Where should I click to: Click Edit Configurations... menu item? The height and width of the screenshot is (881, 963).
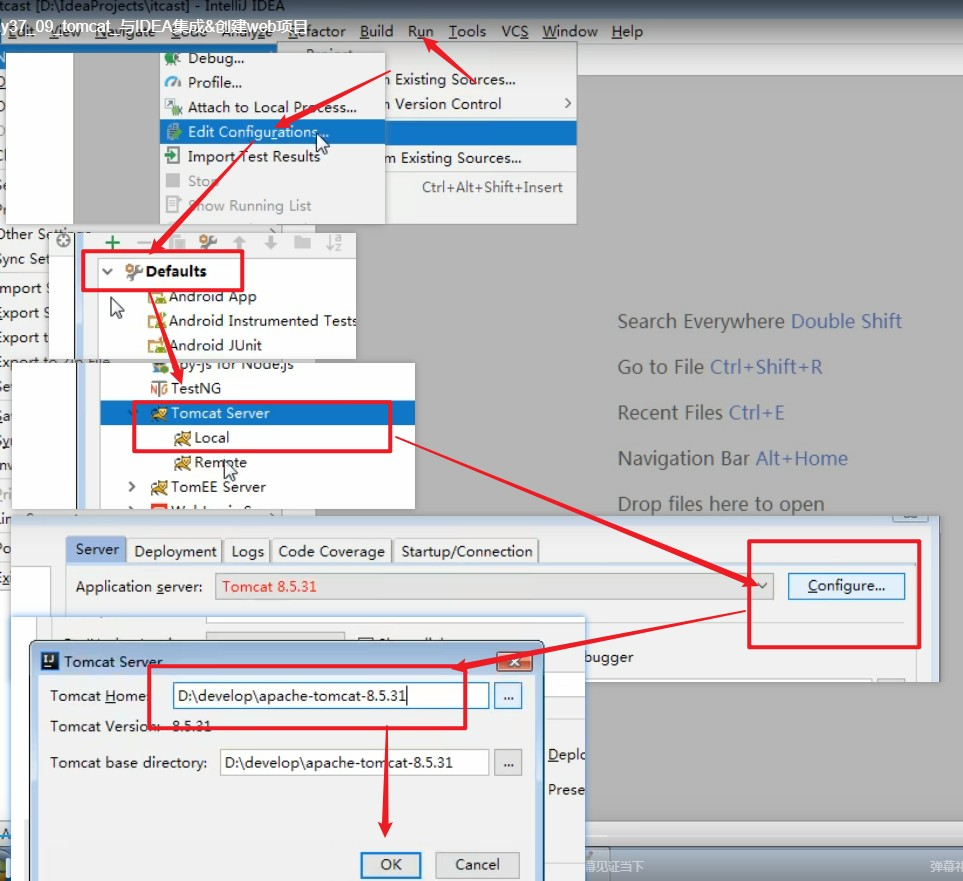coord(272,131)
